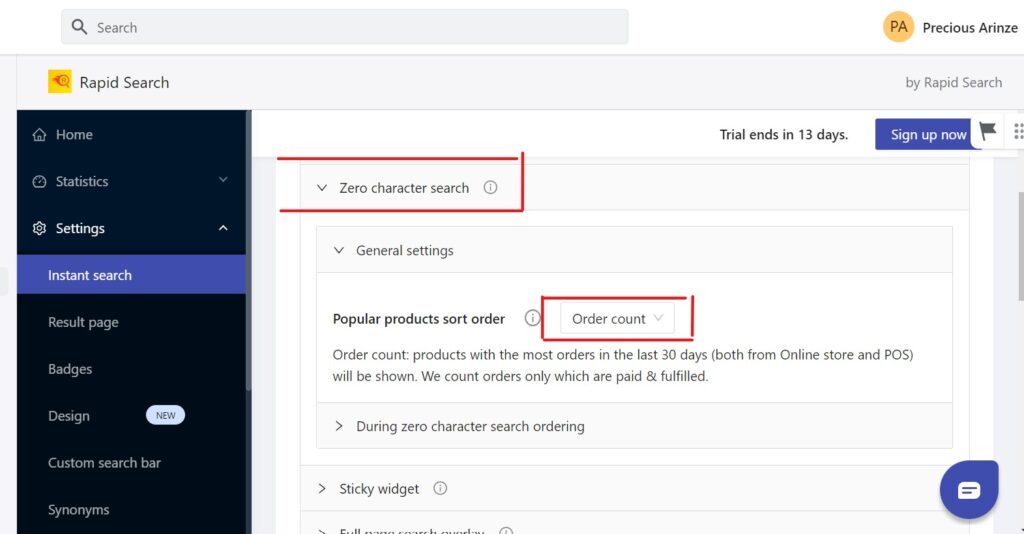Collapse the Settings chevron
This screenshot has height=534, width=1024.
[223, 228]
